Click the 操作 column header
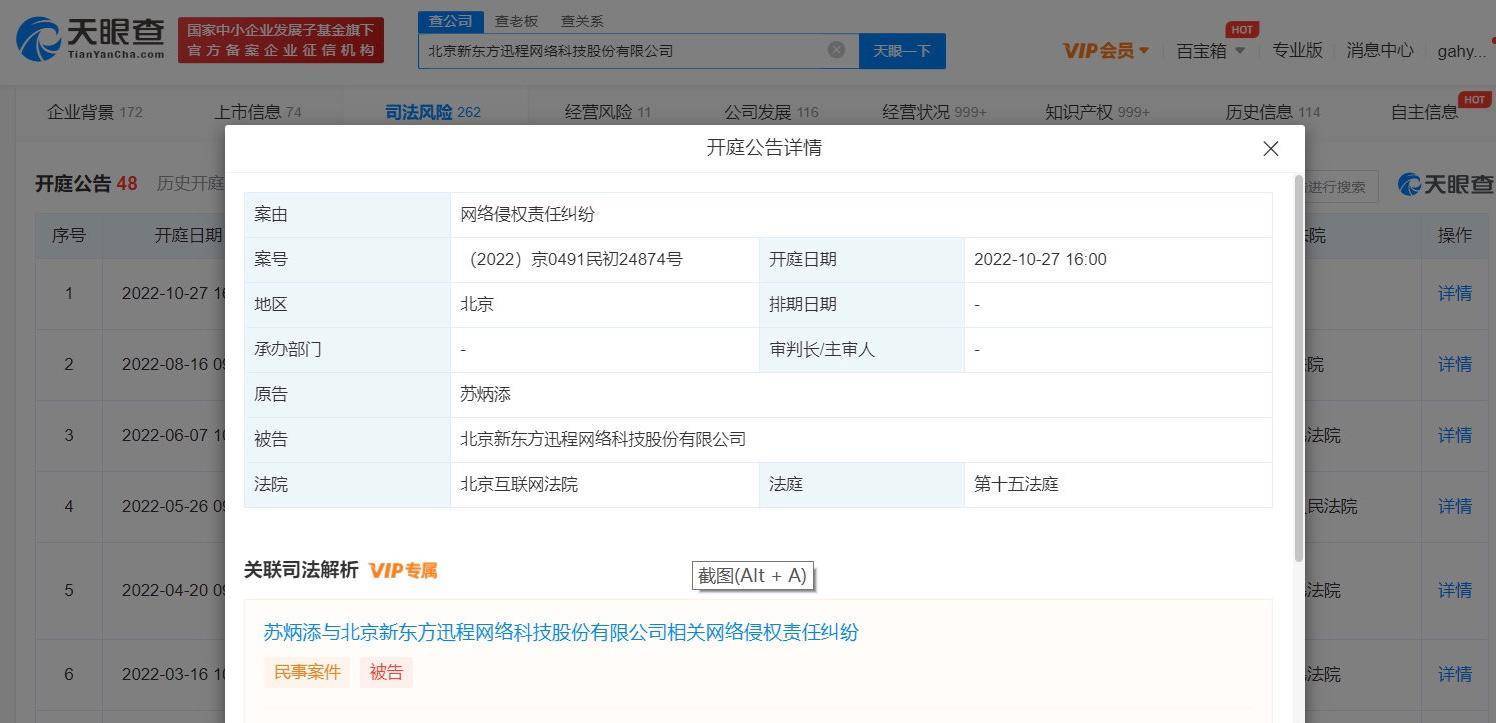 pyautogui.click(x=1455, y=236)
